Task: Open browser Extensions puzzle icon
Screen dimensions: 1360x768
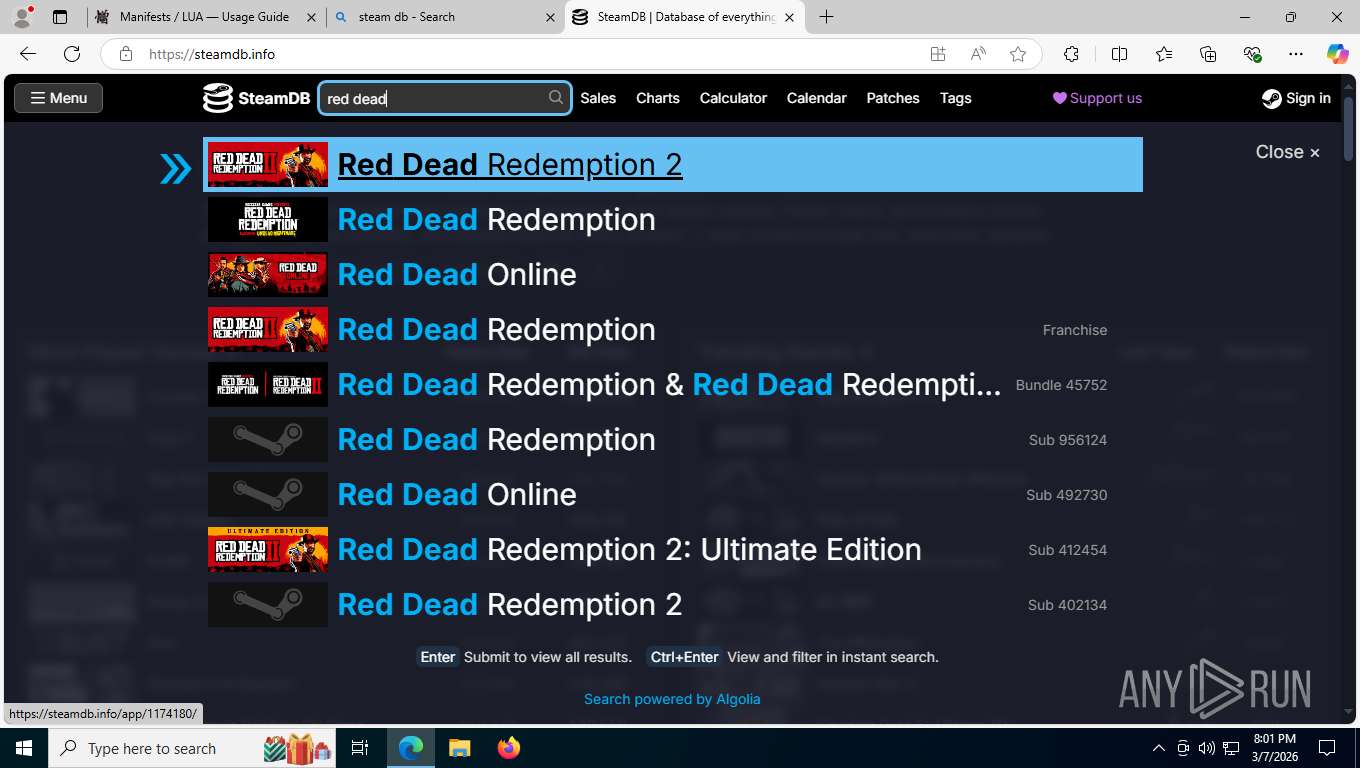Action: [1072, 54]
